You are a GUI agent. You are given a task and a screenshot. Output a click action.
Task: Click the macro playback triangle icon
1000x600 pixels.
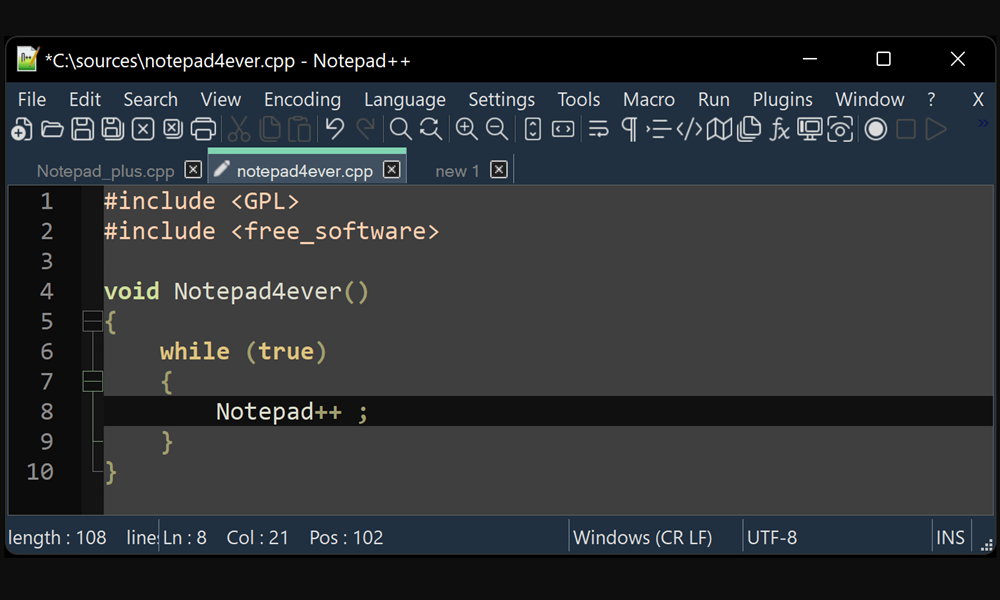936,129
